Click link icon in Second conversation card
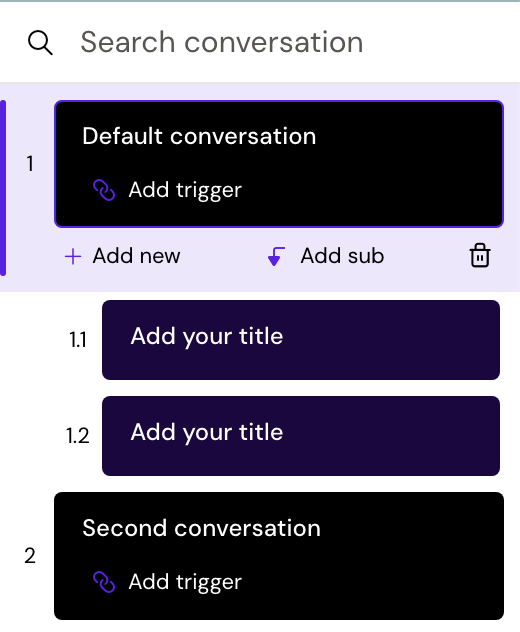520x632 pixels. click(x=104, y=582)
